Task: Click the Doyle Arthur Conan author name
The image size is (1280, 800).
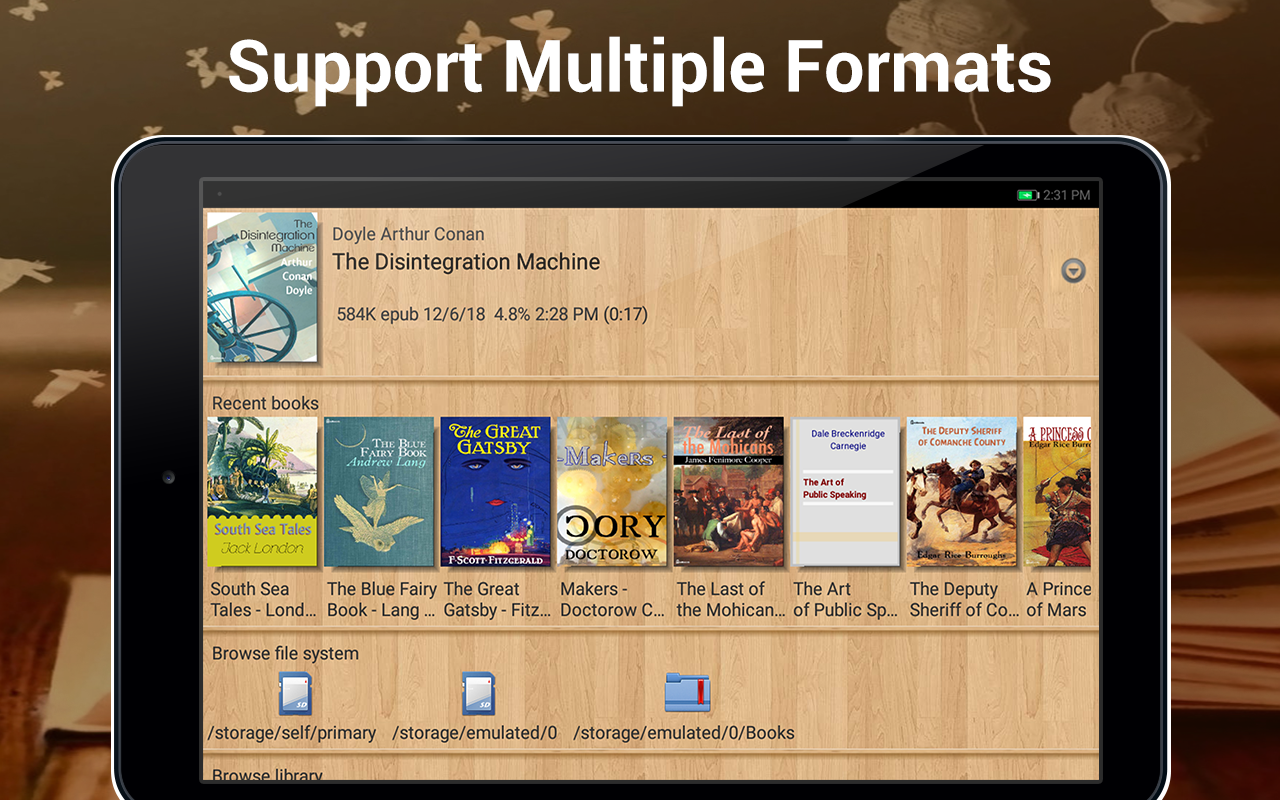Action: 408,234
